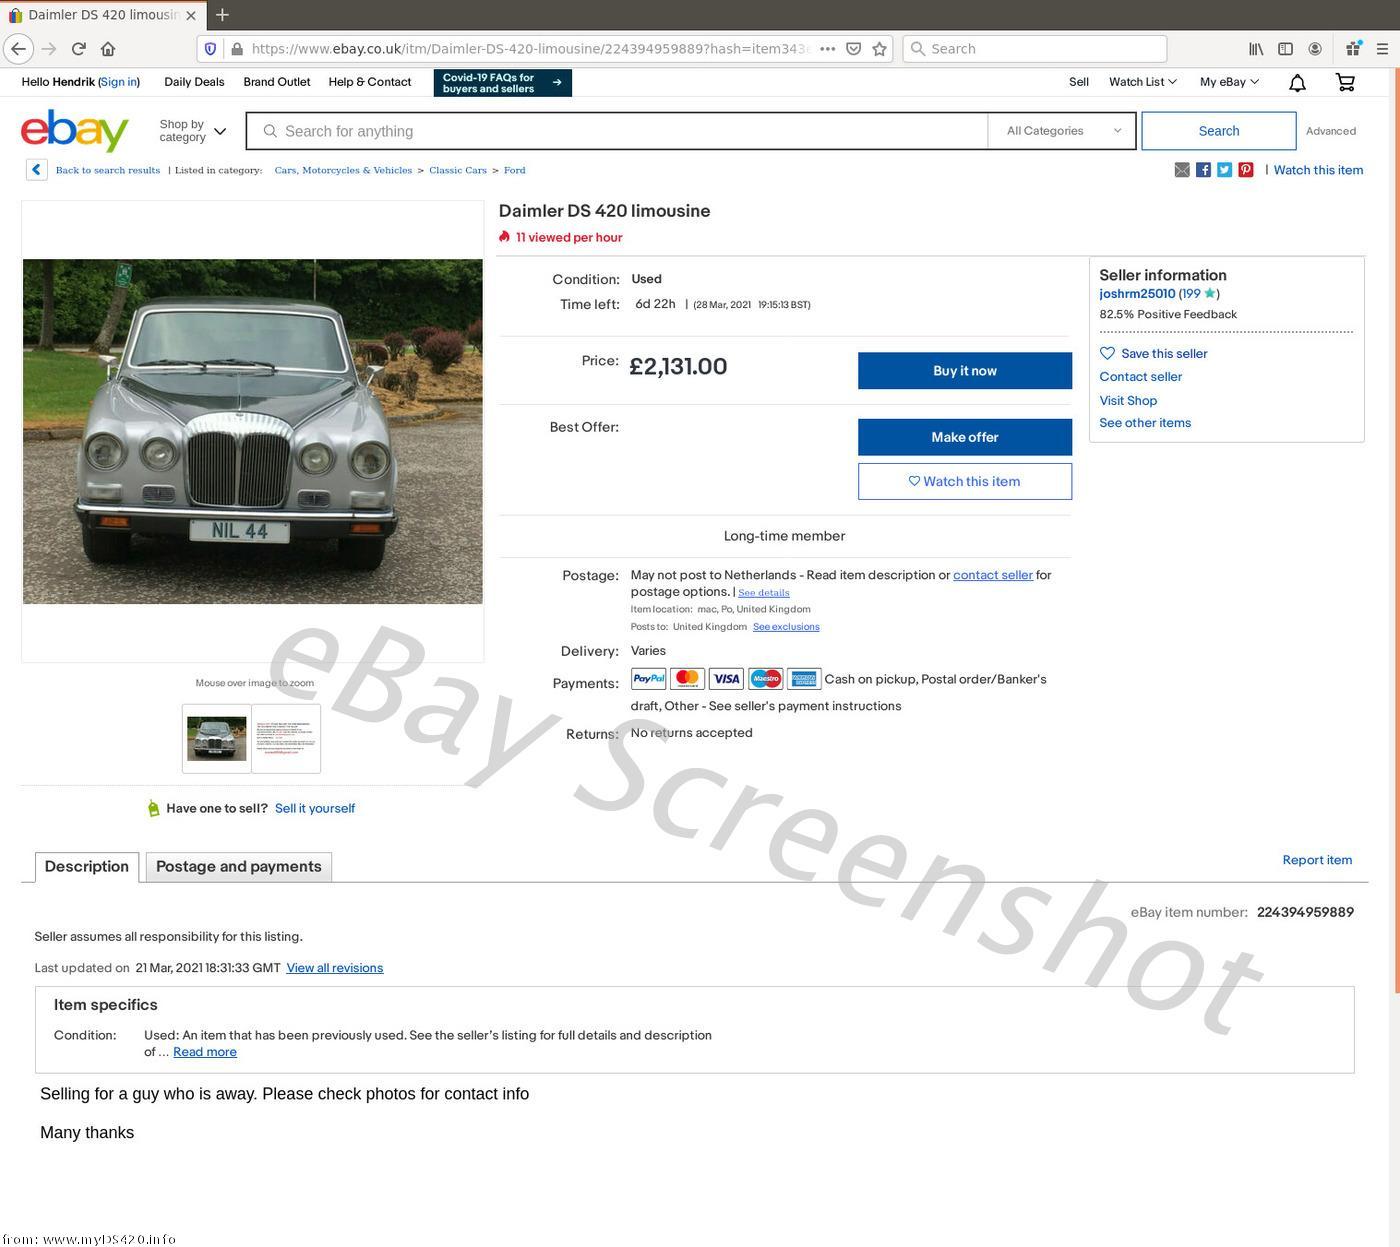
Task: Open the Watch List dropdown
Action: click(x=1142, y=82)
